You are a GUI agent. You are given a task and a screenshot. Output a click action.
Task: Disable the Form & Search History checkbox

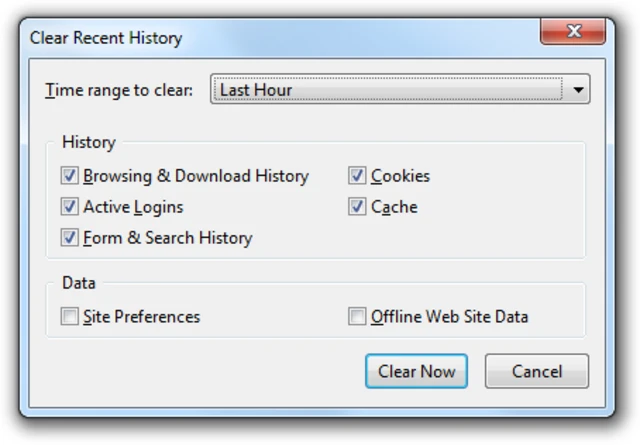click(x=70, y=238)
